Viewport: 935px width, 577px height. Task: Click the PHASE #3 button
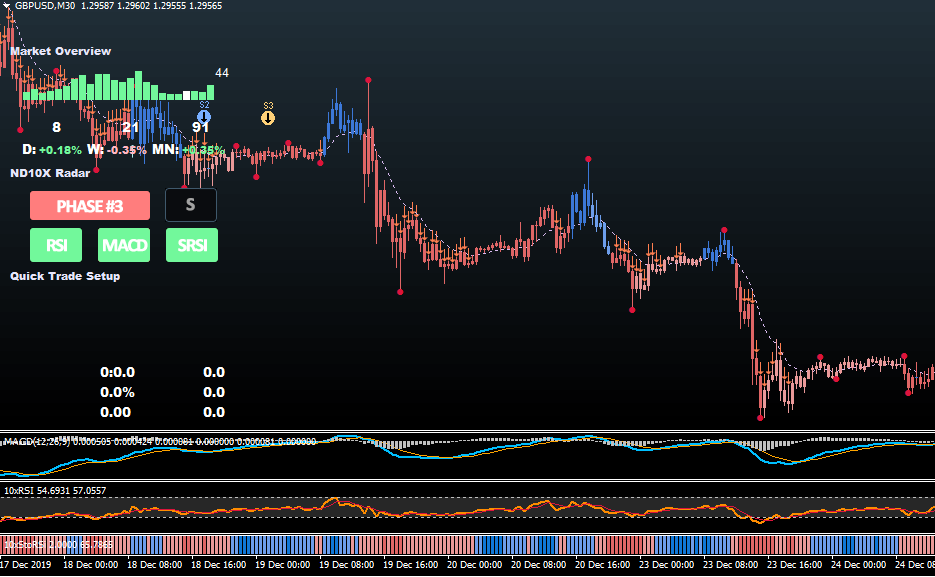coord(90,206)
